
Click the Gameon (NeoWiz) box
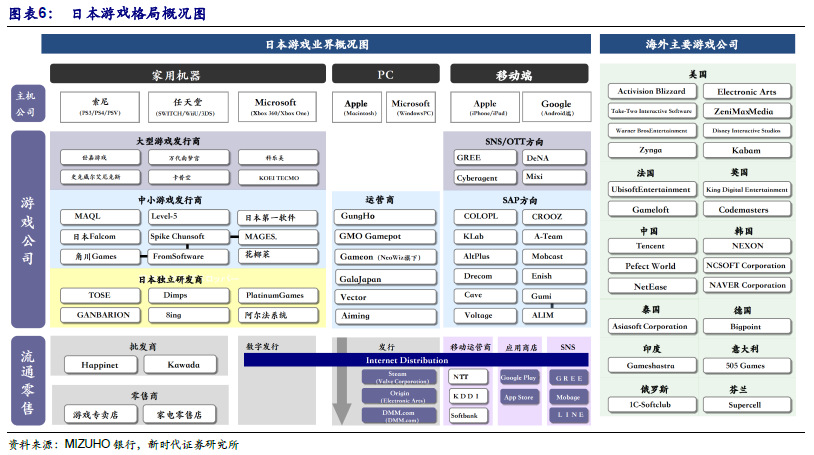coord(385,257)
